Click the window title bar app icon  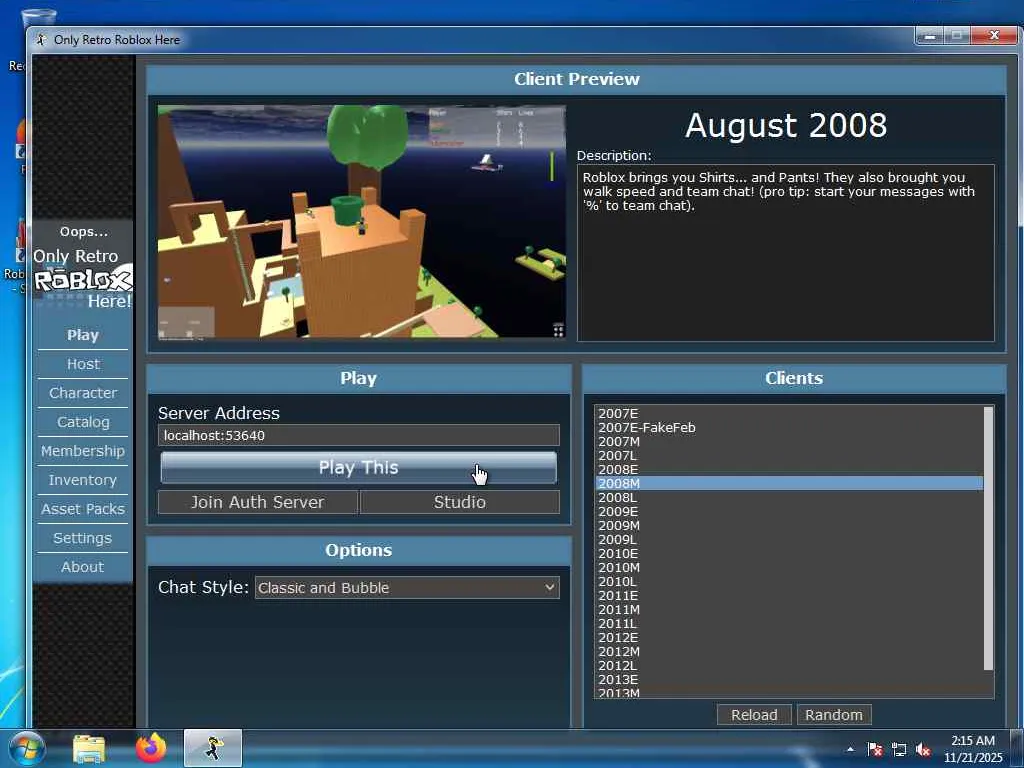(x=41, y=40)
